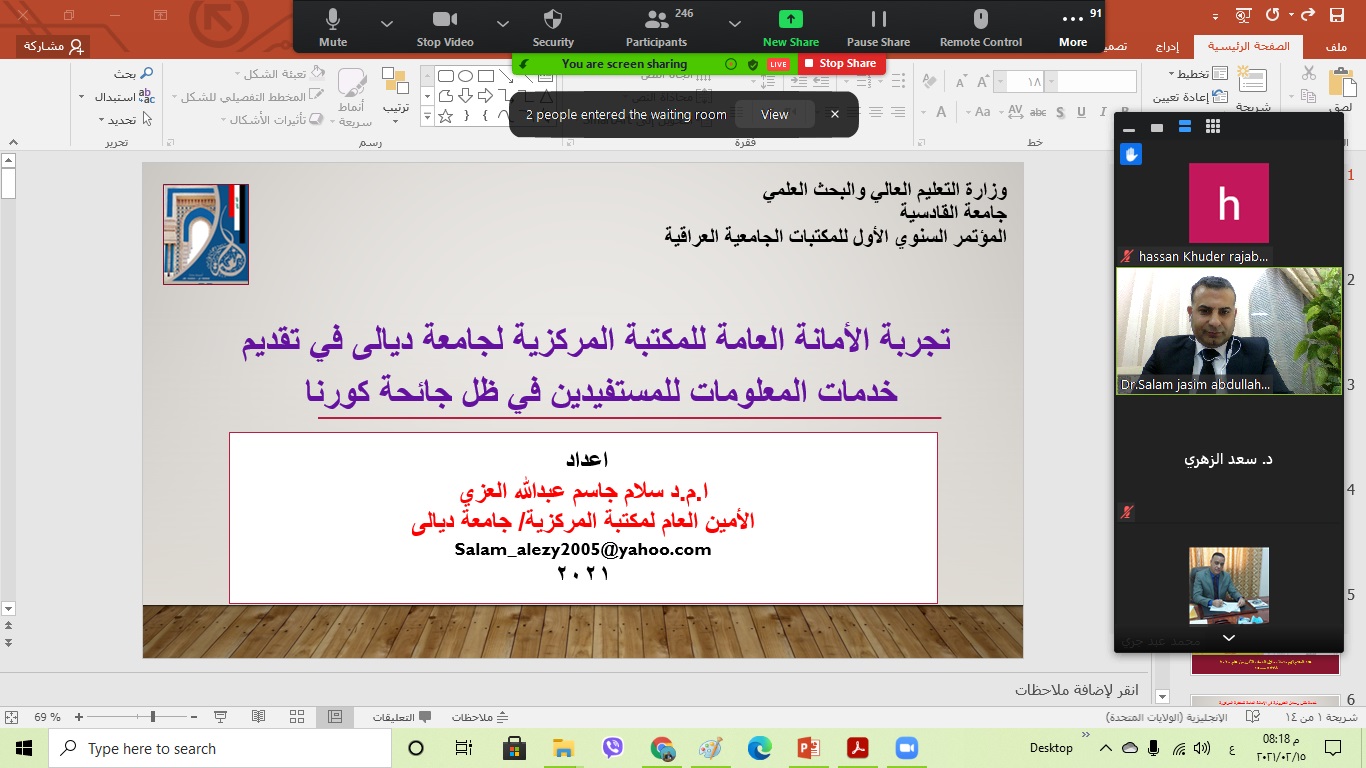Click the New Slide icon

[1252, 82]
